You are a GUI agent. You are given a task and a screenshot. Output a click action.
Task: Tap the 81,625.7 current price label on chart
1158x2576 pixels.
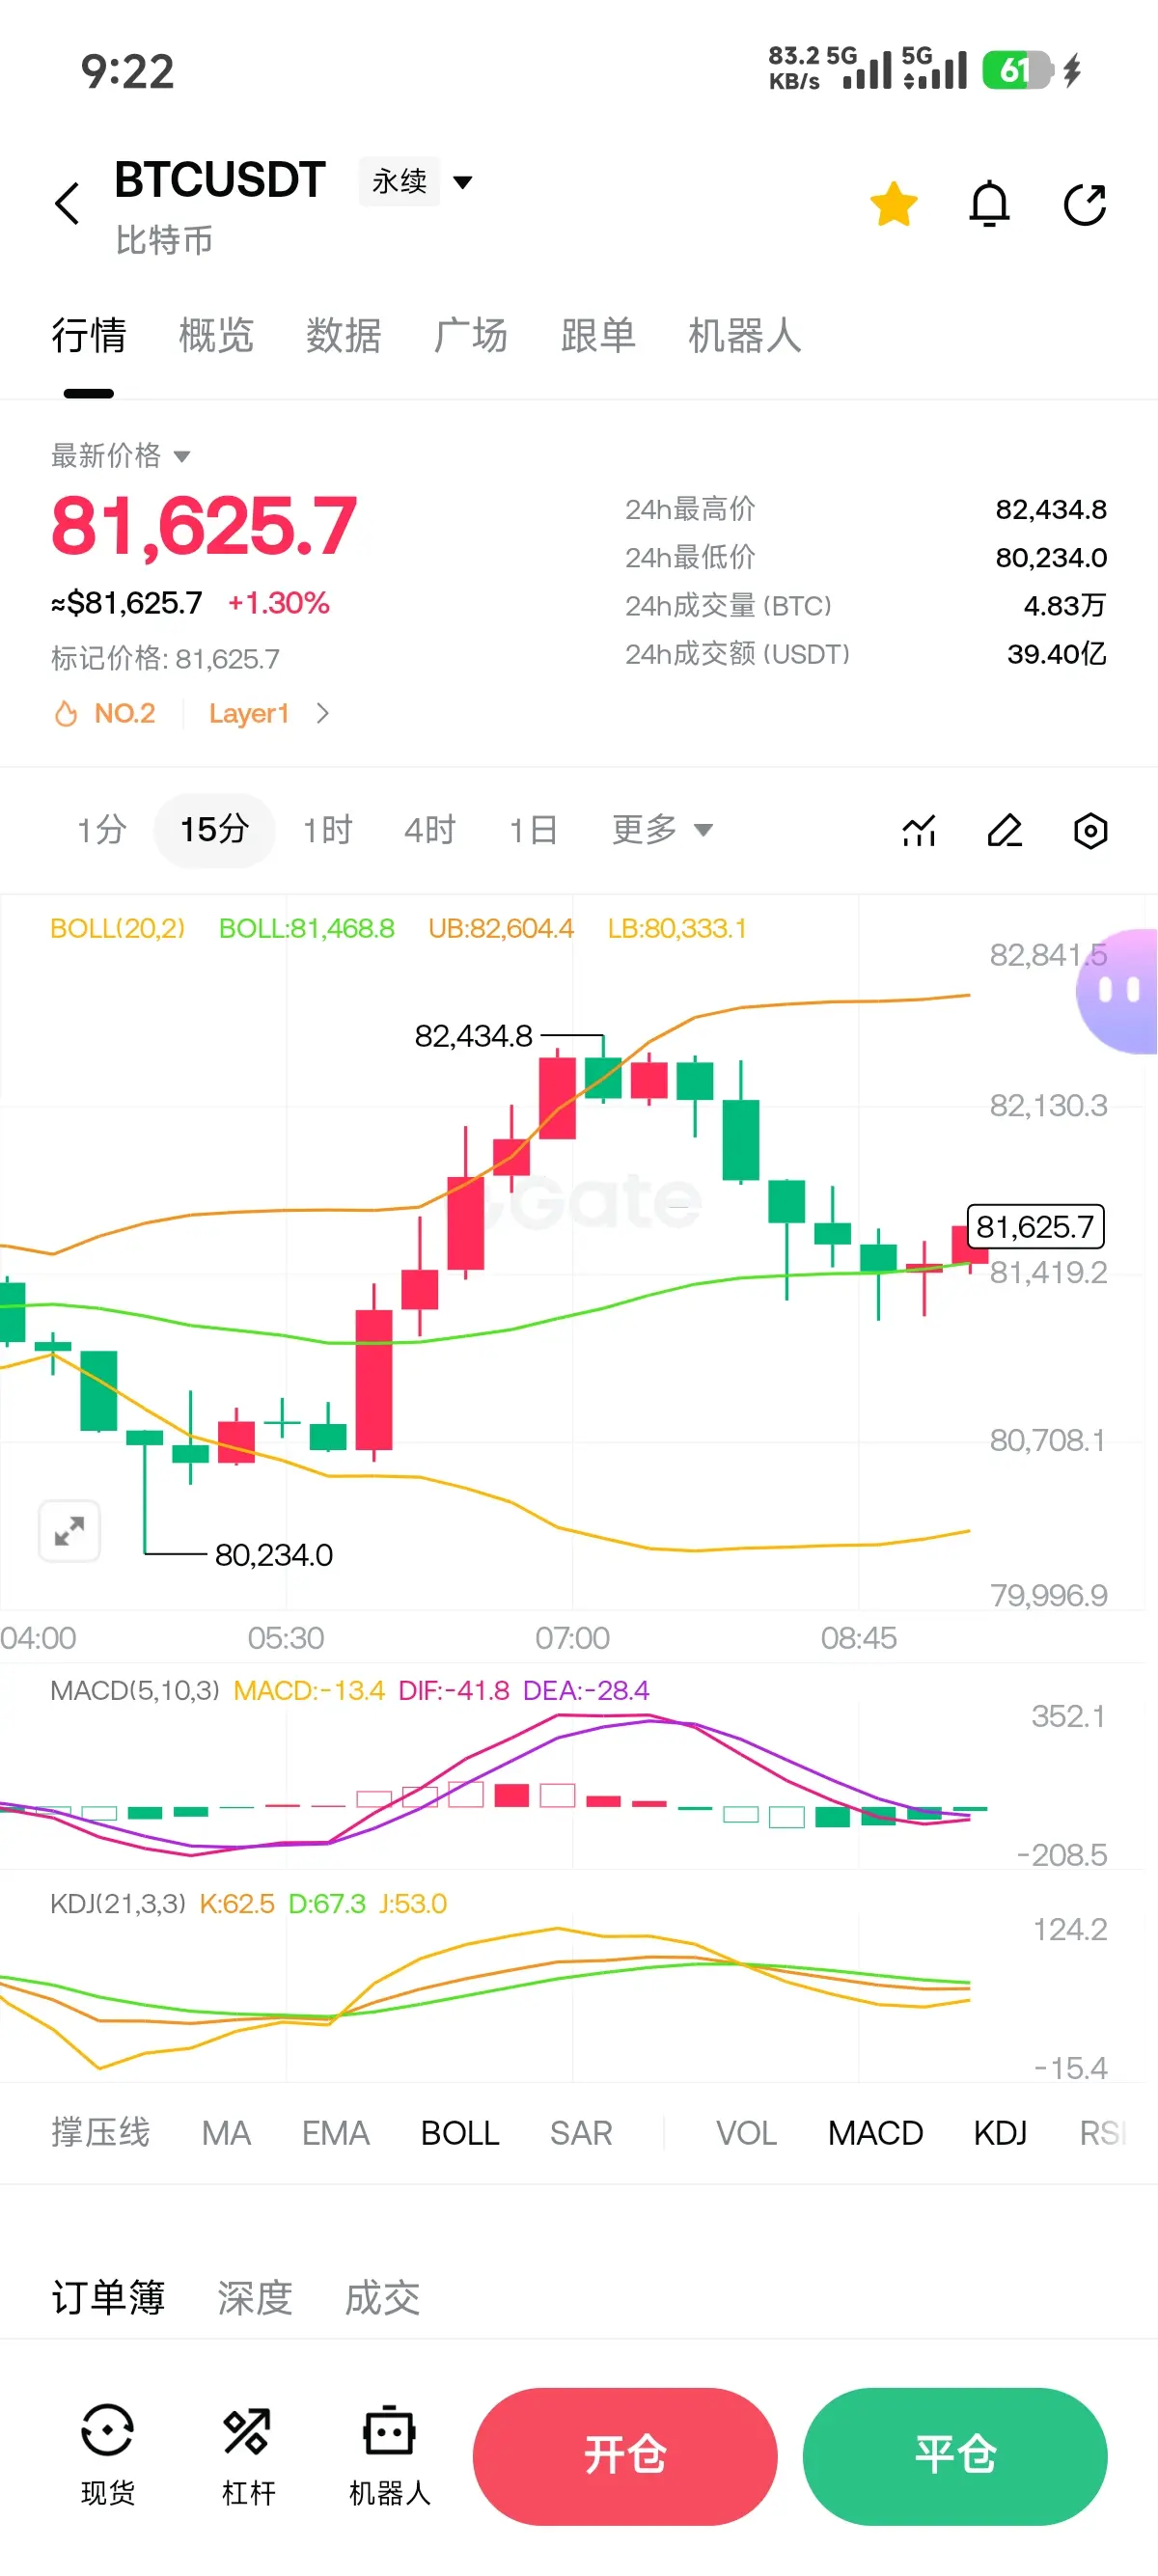(x=1035, y=1226)
